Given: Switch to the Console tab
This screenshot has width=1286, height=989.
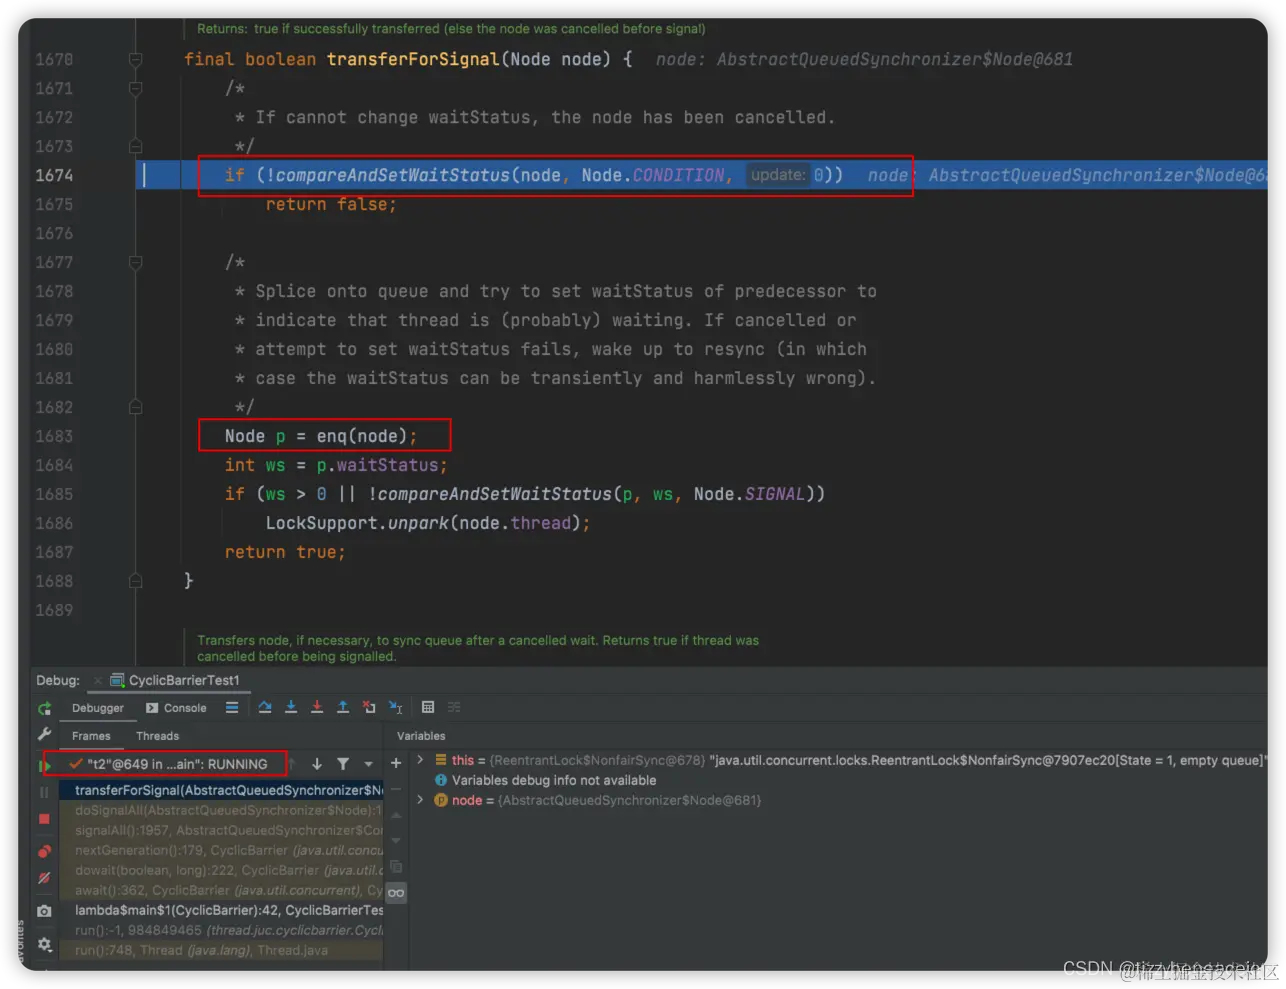Looking at the screenshot, I should [176, 708].
